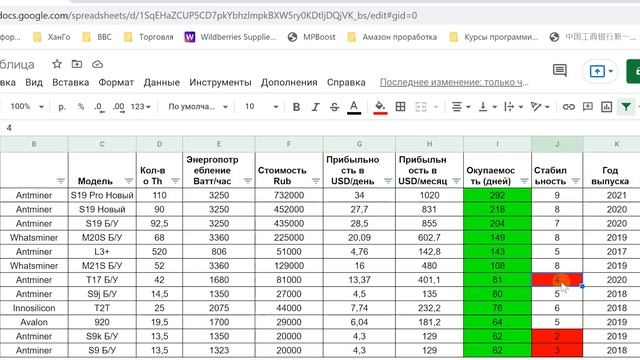640x360 pixels.
Task: Select column J header
Action: coord(557,144)
